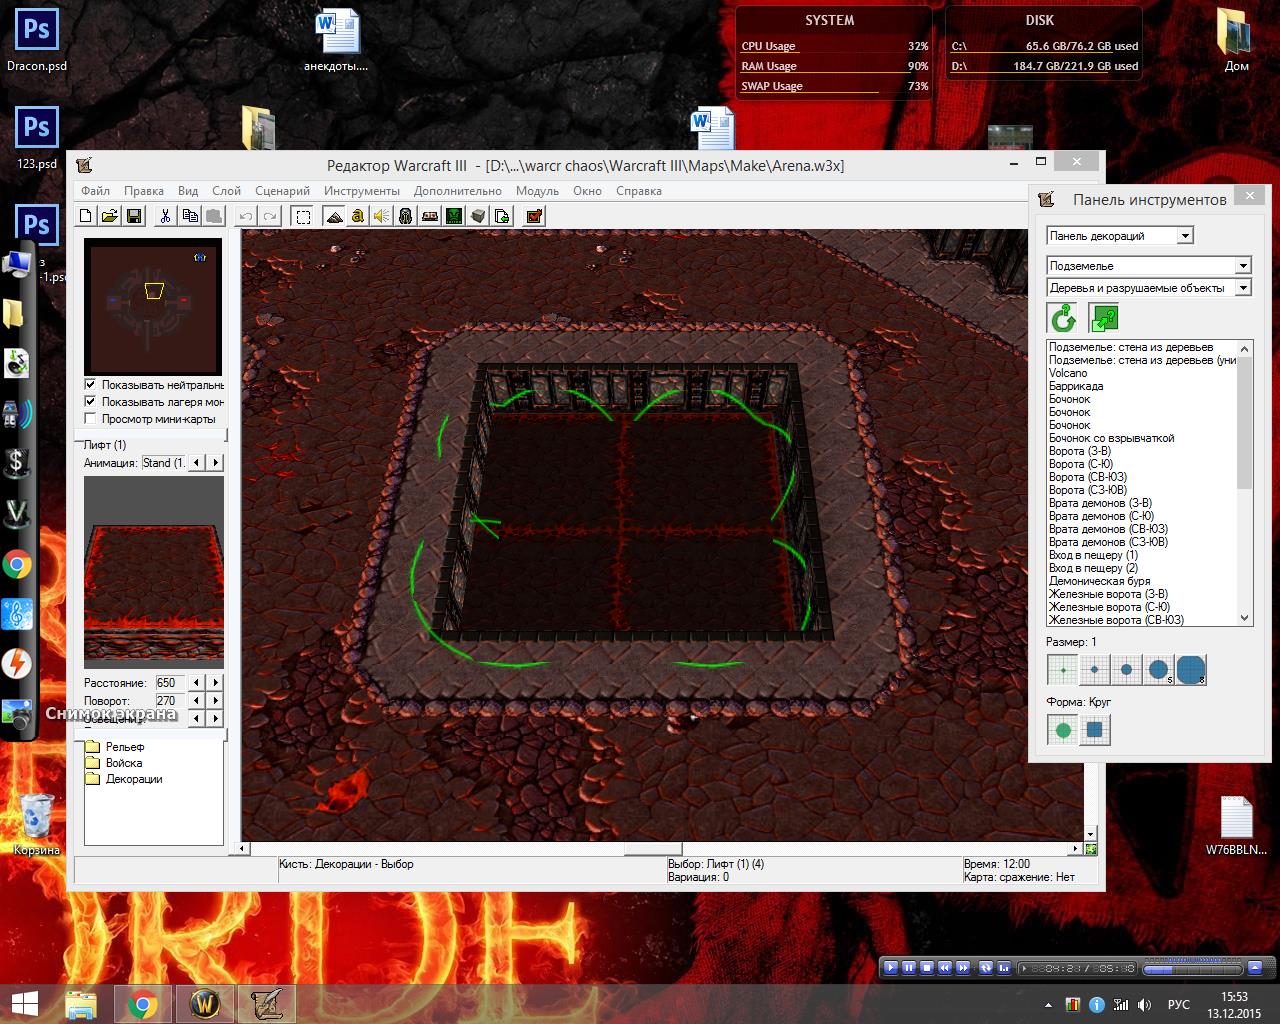
Task: Select the largest brush size icon marked 8
Action: click(1190, 669)
